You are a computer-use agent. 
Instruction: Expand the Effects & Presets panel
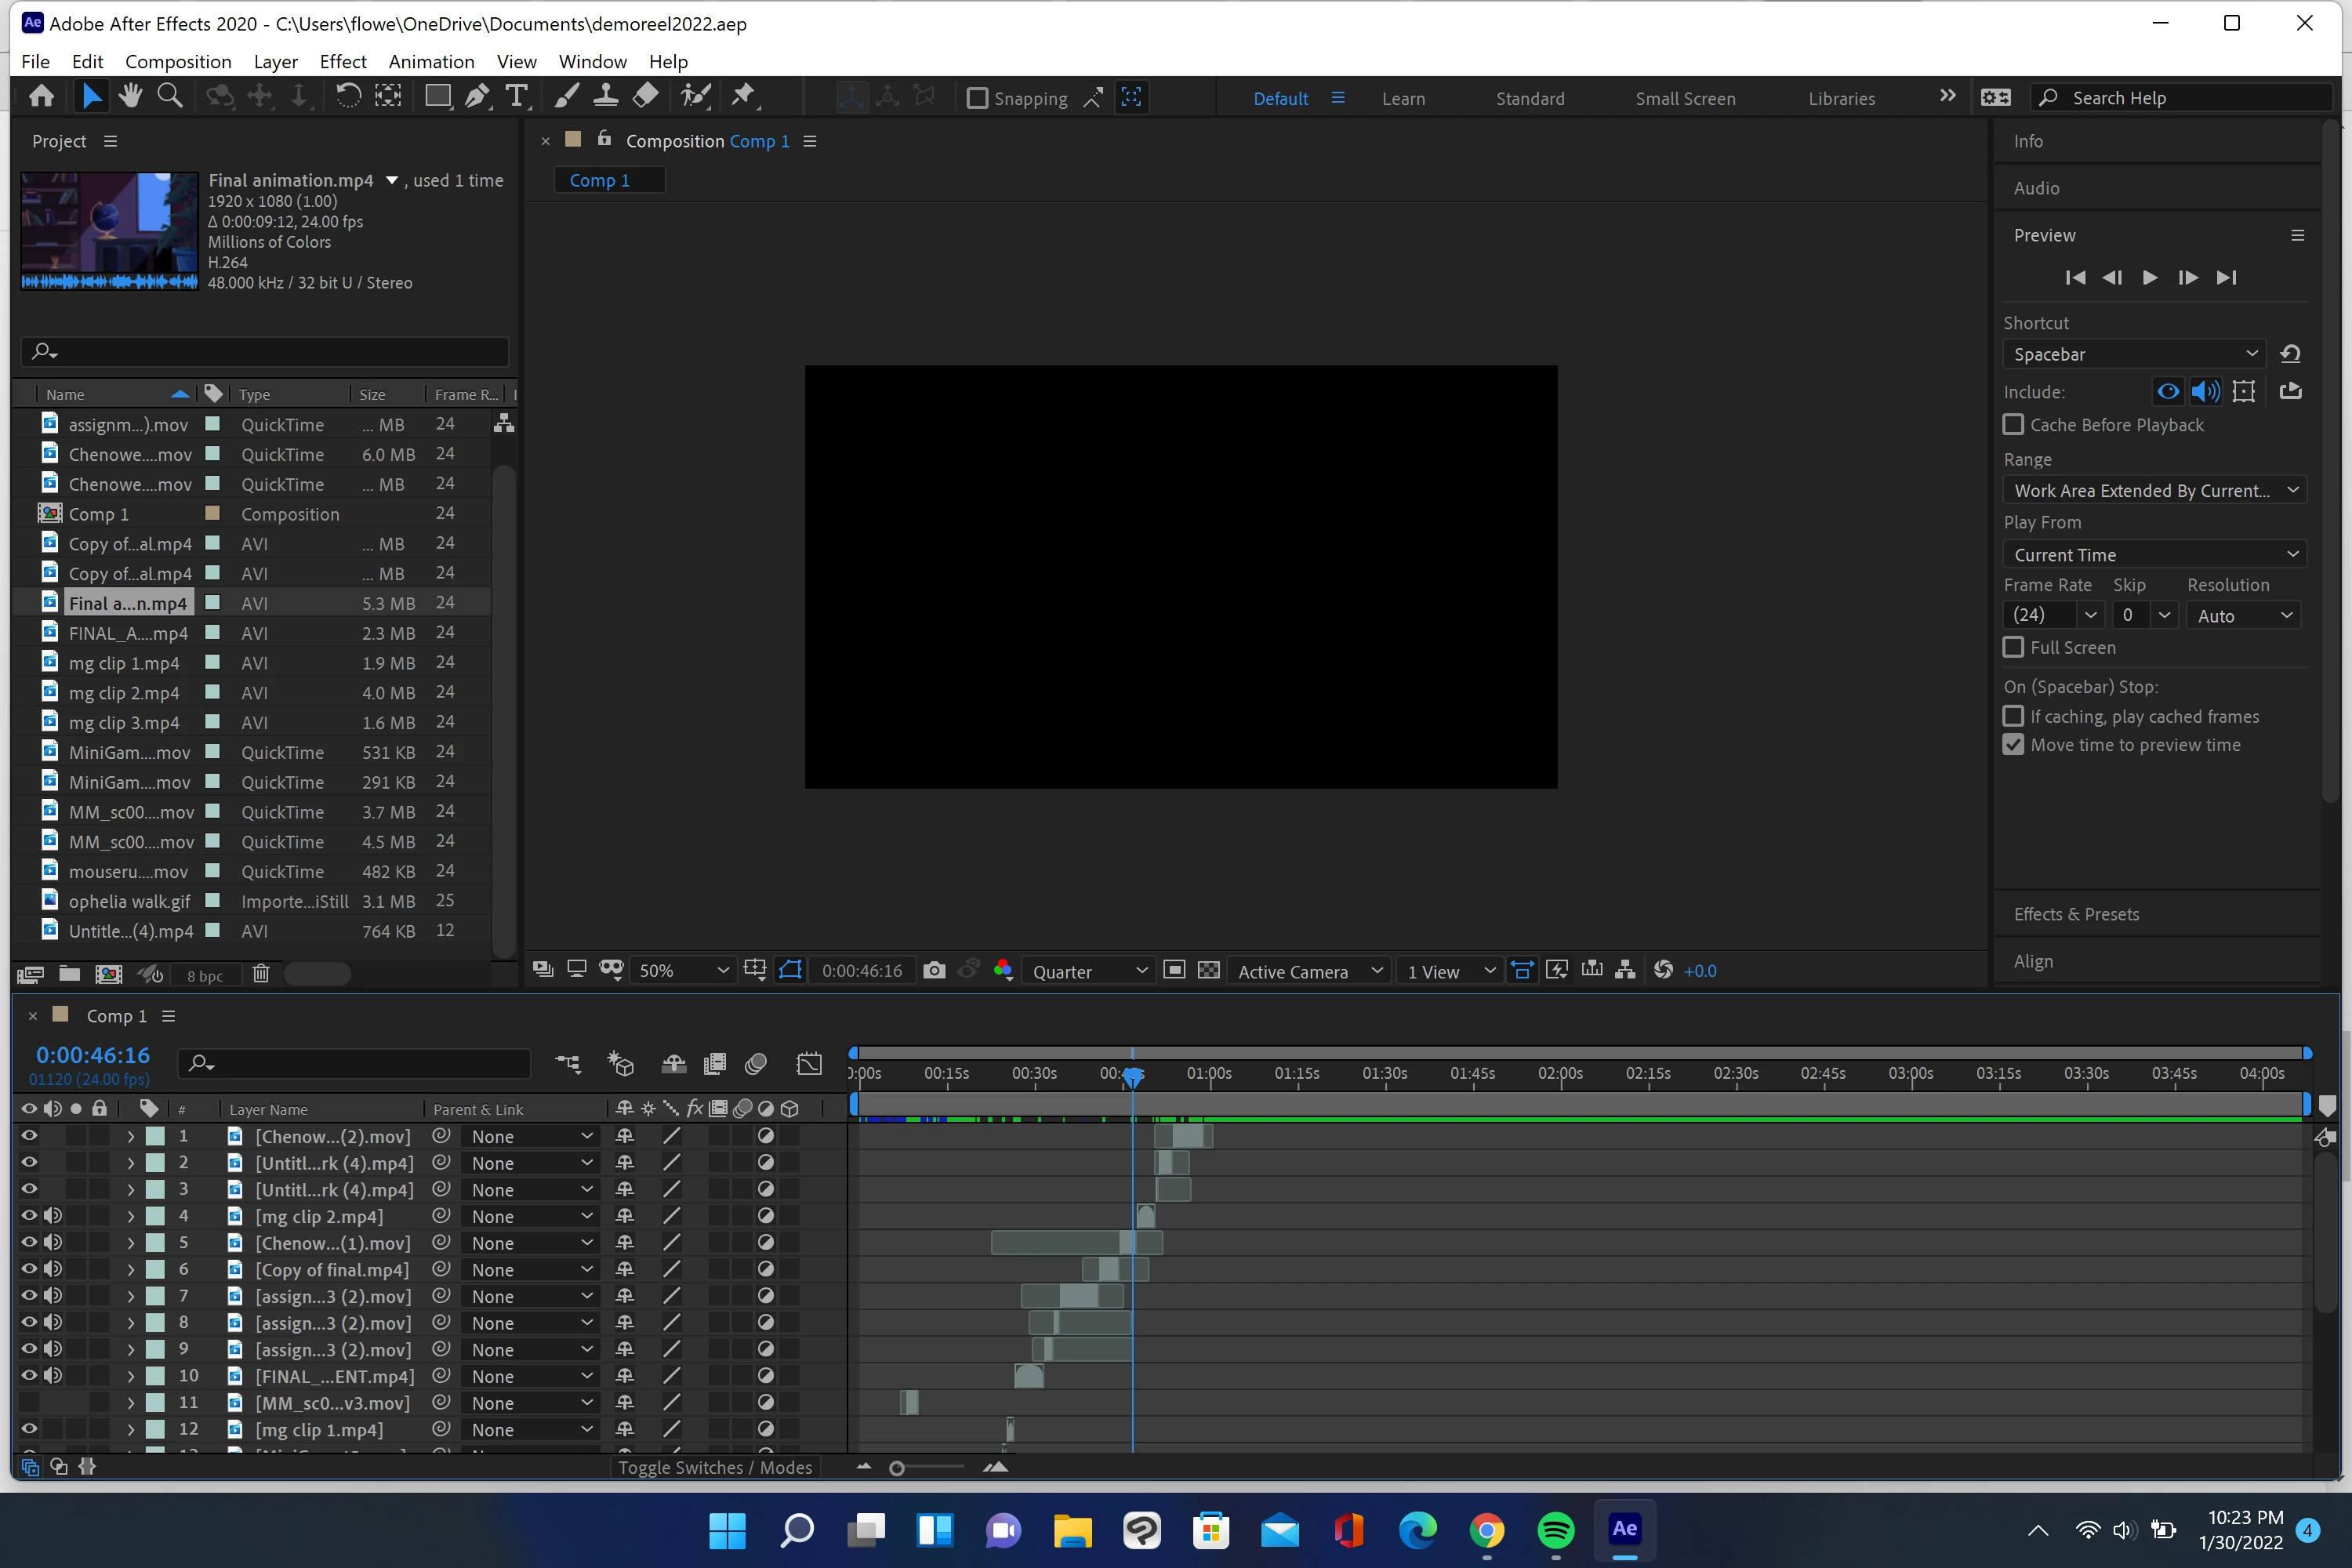(2076, 914)
